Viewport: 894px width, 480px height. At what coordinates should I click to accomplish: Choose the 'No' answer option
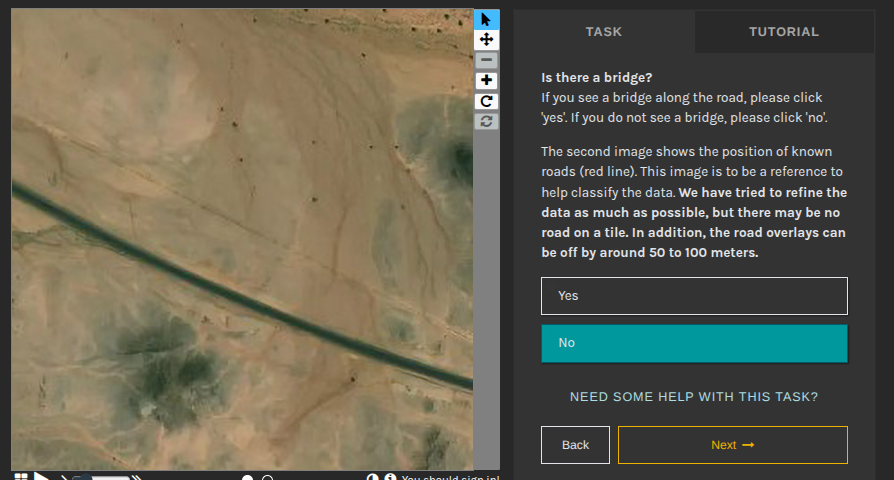point(694,343)
